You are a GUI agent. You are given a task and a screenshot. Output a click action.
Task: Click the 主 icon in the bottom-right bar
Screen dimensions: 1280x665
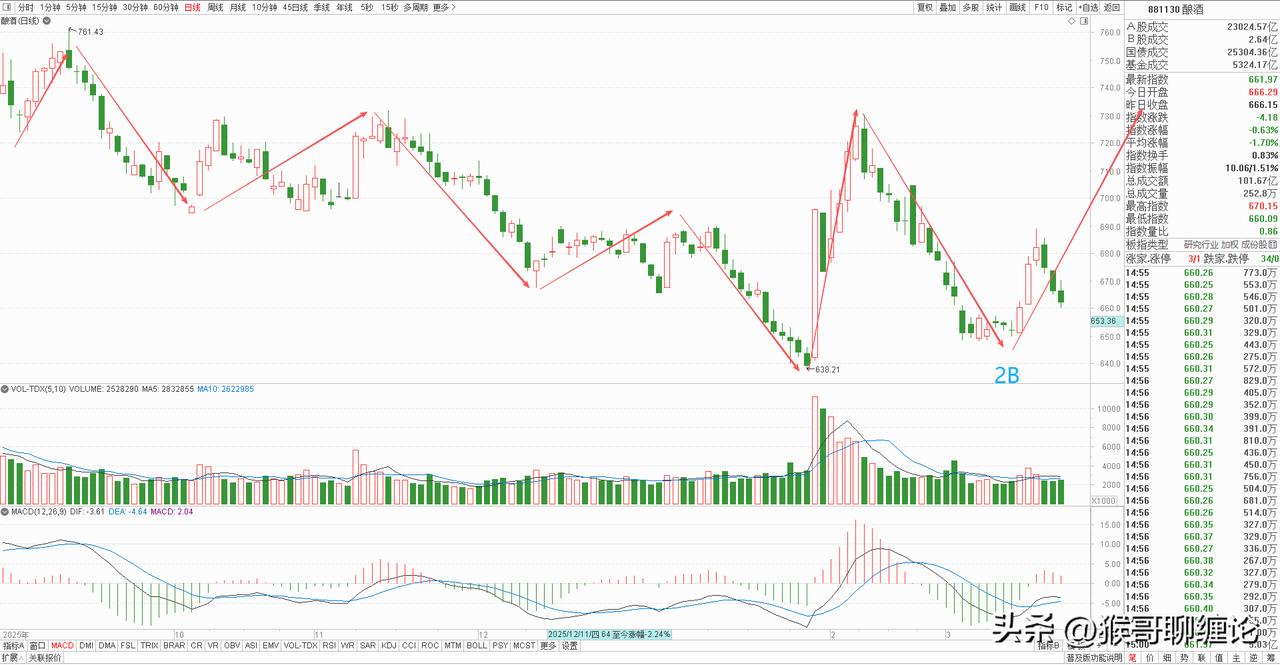pyautogui.click(x=1237, y=658)
